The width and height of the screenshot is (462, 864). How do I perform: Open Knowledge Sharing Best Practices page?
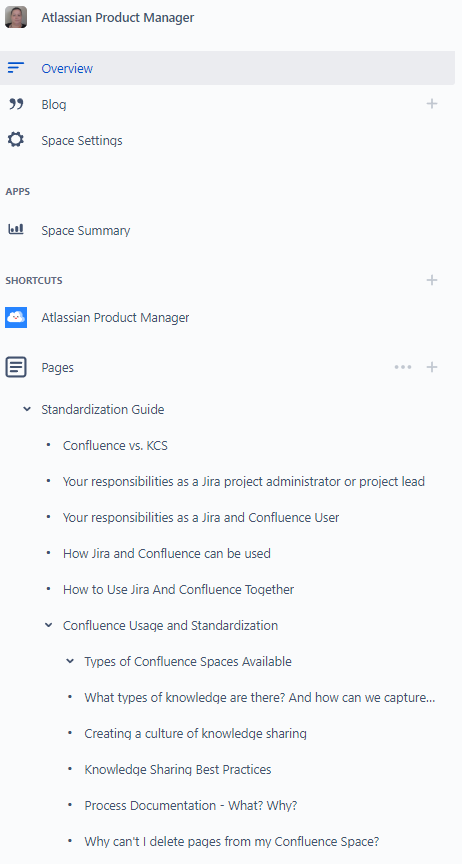point(178,769)
